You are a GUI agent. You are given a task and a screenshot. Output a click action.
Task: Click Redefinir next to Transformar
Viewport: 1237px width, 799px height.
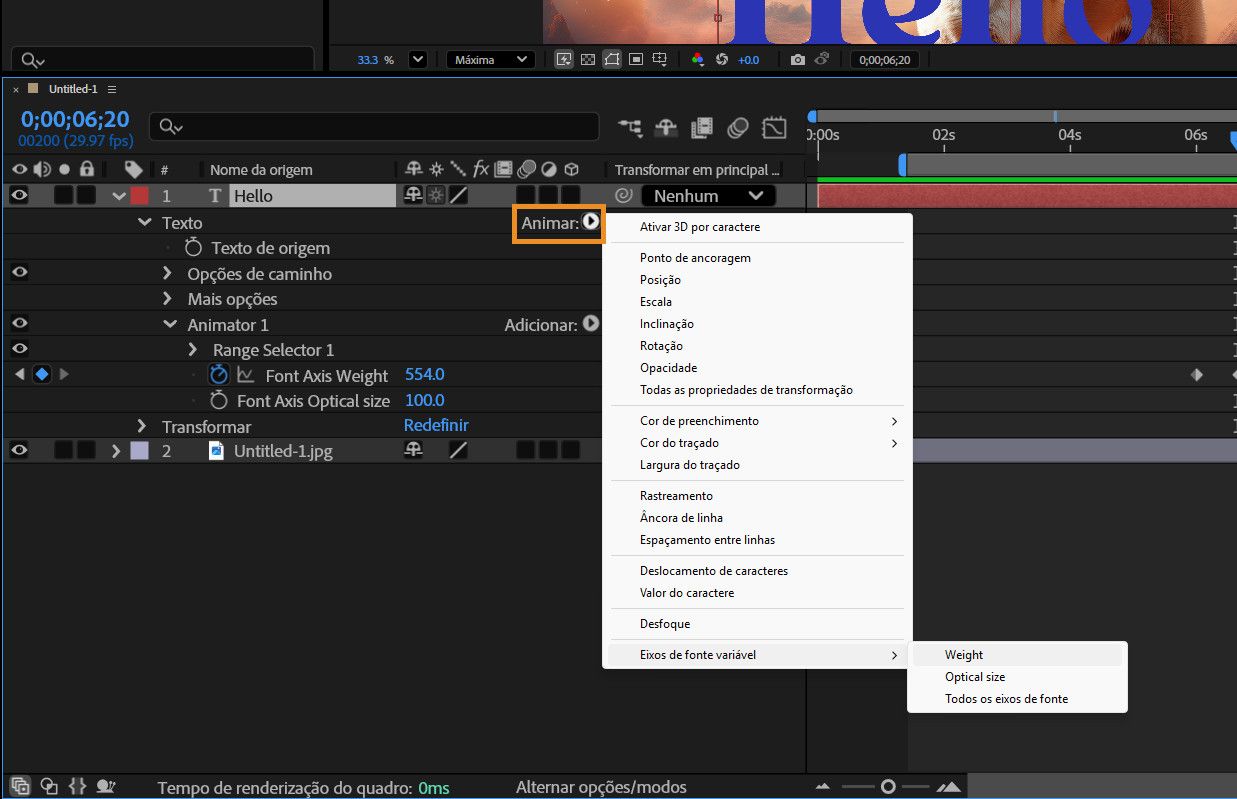click(435, 426)
